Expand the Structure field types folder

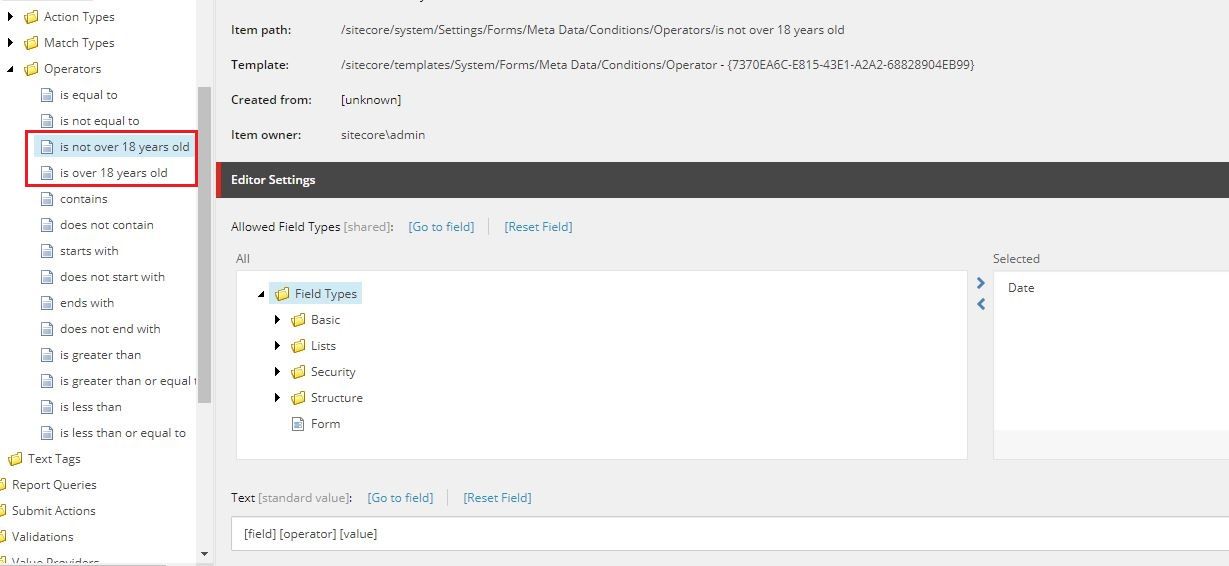(278, 398)
